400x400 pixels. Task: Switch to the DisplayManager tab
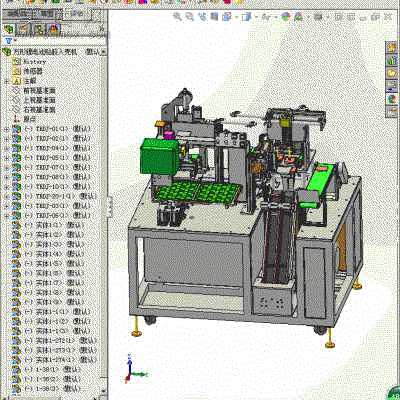pyautogui.click(x=53, y=29)
